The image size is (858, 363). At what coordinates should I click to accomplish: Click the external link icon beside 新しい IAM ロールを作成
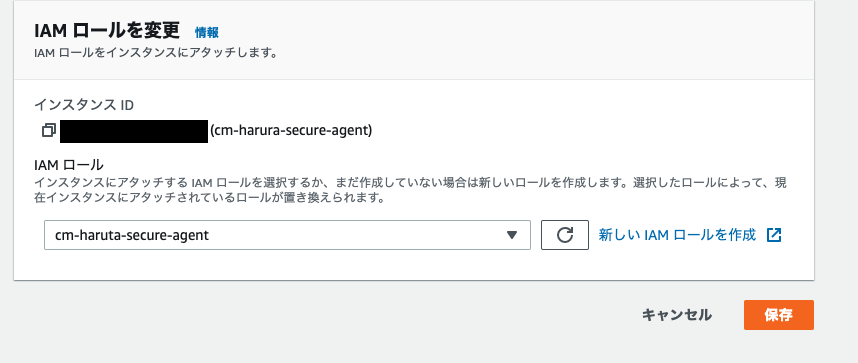click(x=774, y=235)
